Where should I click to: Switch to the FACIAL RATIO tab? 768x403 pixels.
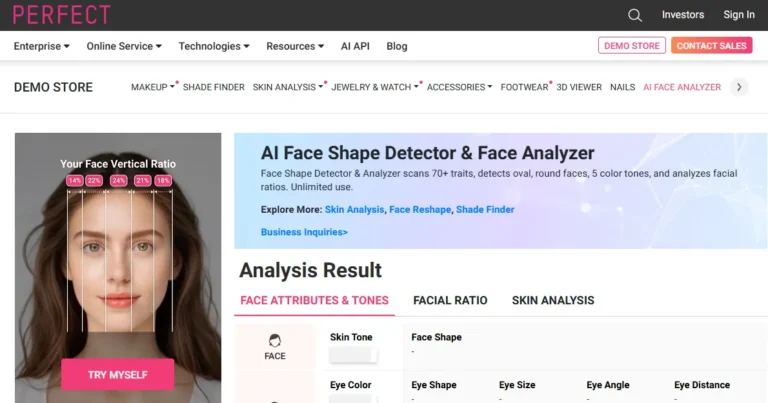[x=450, y=300]
